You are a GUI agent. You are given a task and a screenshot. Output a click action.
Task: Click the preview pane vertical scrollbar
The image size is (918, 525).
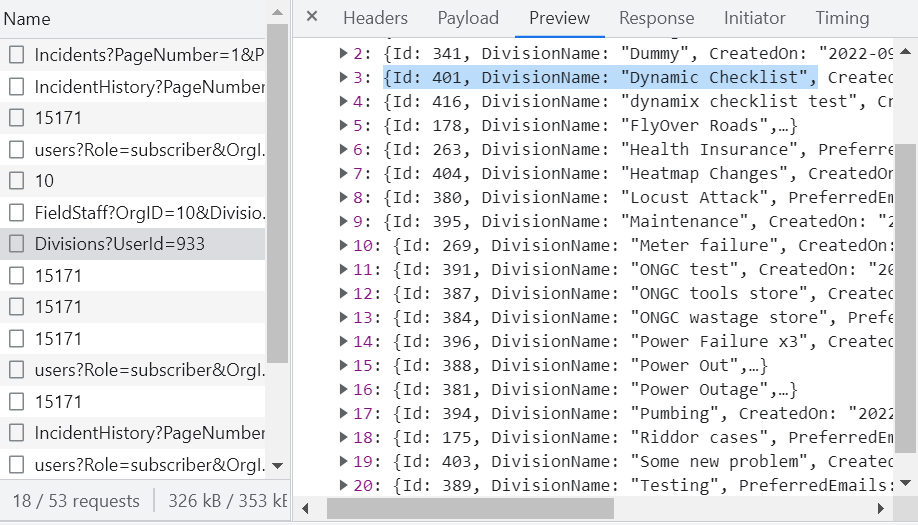point(904,300)
